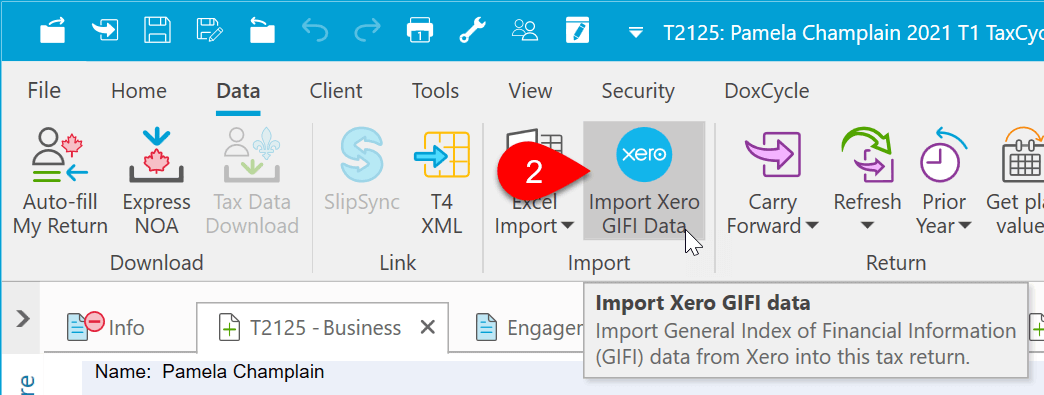Select the Data ribbon tab

(x=238, y=91)
